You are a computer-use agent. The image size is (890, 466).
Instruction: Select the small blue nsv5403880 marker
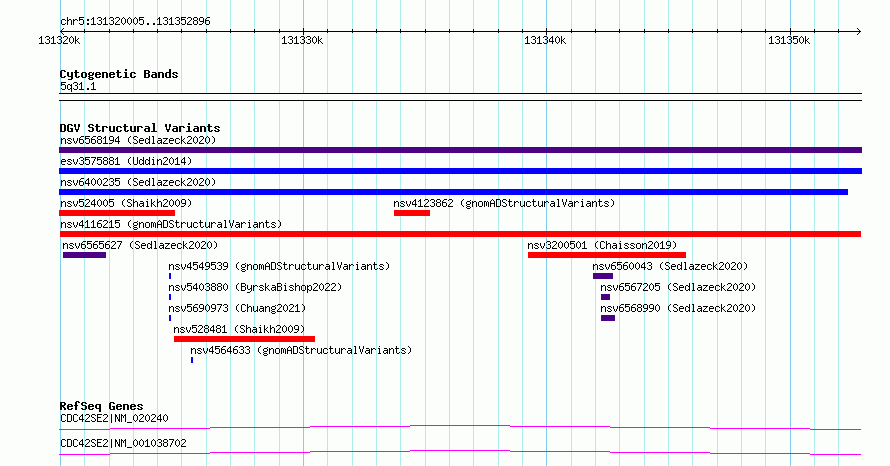click(x=170, y=297)
